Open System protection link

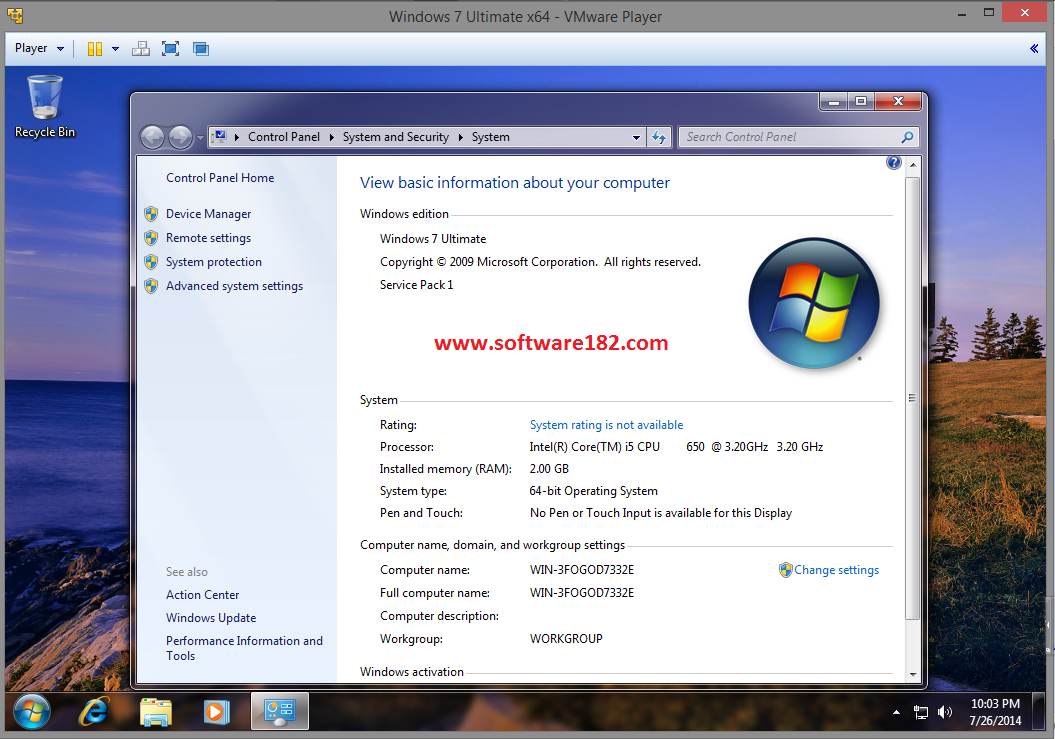(214, 262)
